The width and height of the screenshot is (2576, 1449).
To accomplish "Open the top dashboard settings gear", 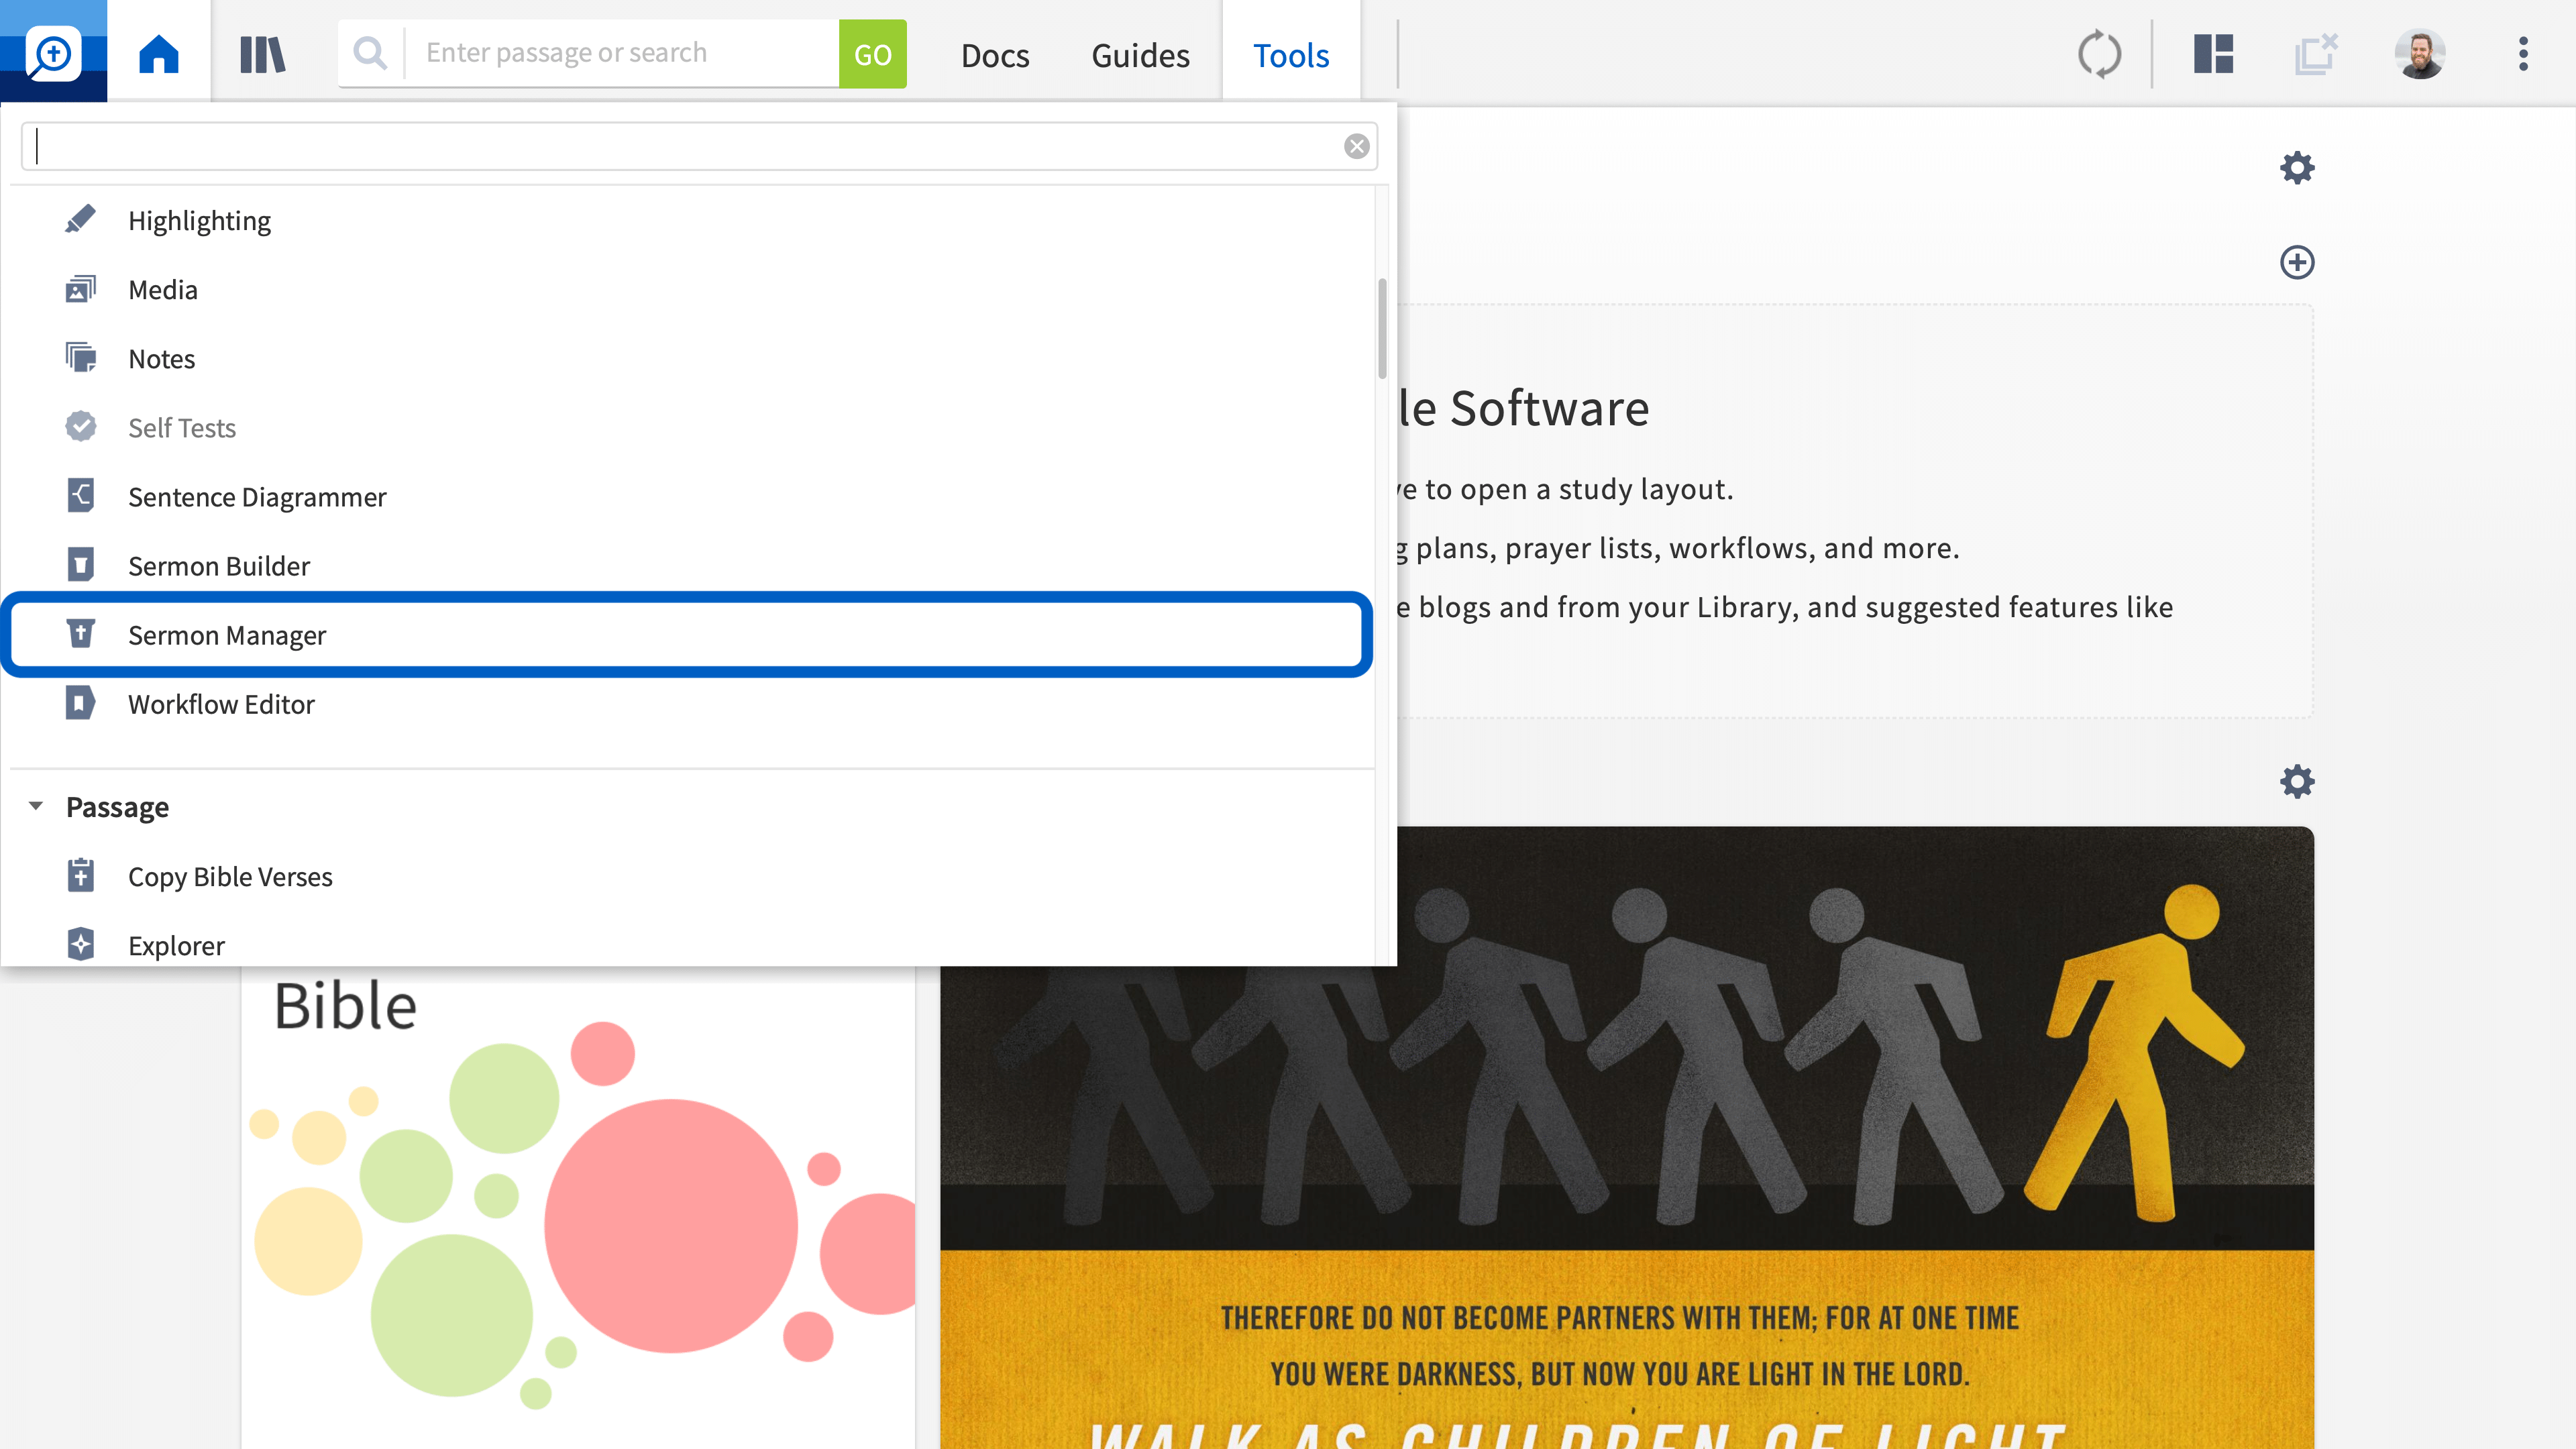I will [x=2297, y=167].
